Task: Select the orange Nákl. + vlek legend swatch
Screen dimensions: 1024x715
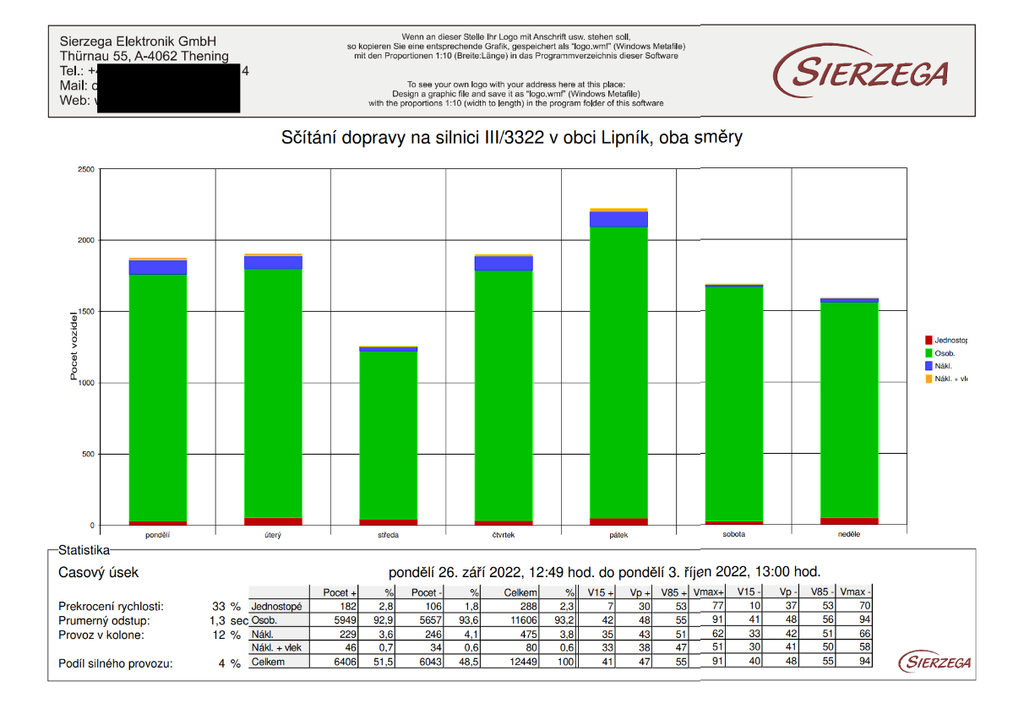Action: 928,379
